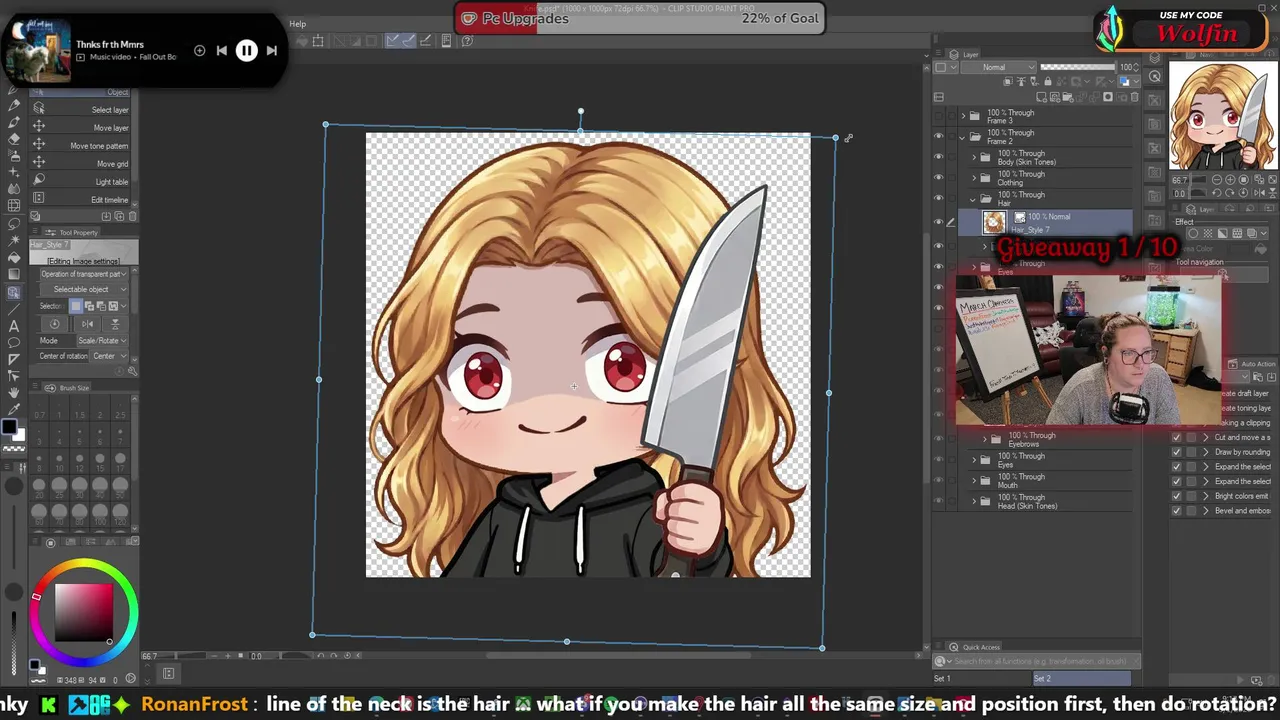1280x720 pixels.
Task: Hide the Frame 2 folder
Action: (x=938, y=137)
